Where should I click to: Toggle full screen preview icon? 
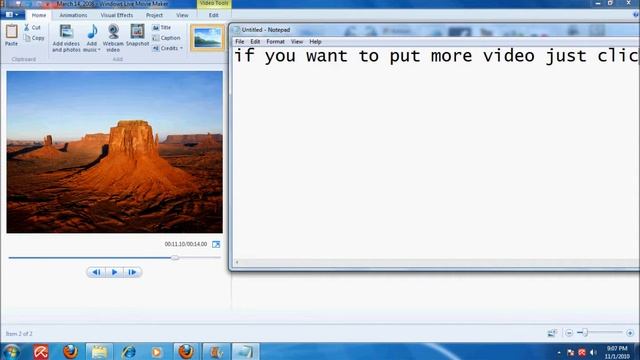coord(216,244)
